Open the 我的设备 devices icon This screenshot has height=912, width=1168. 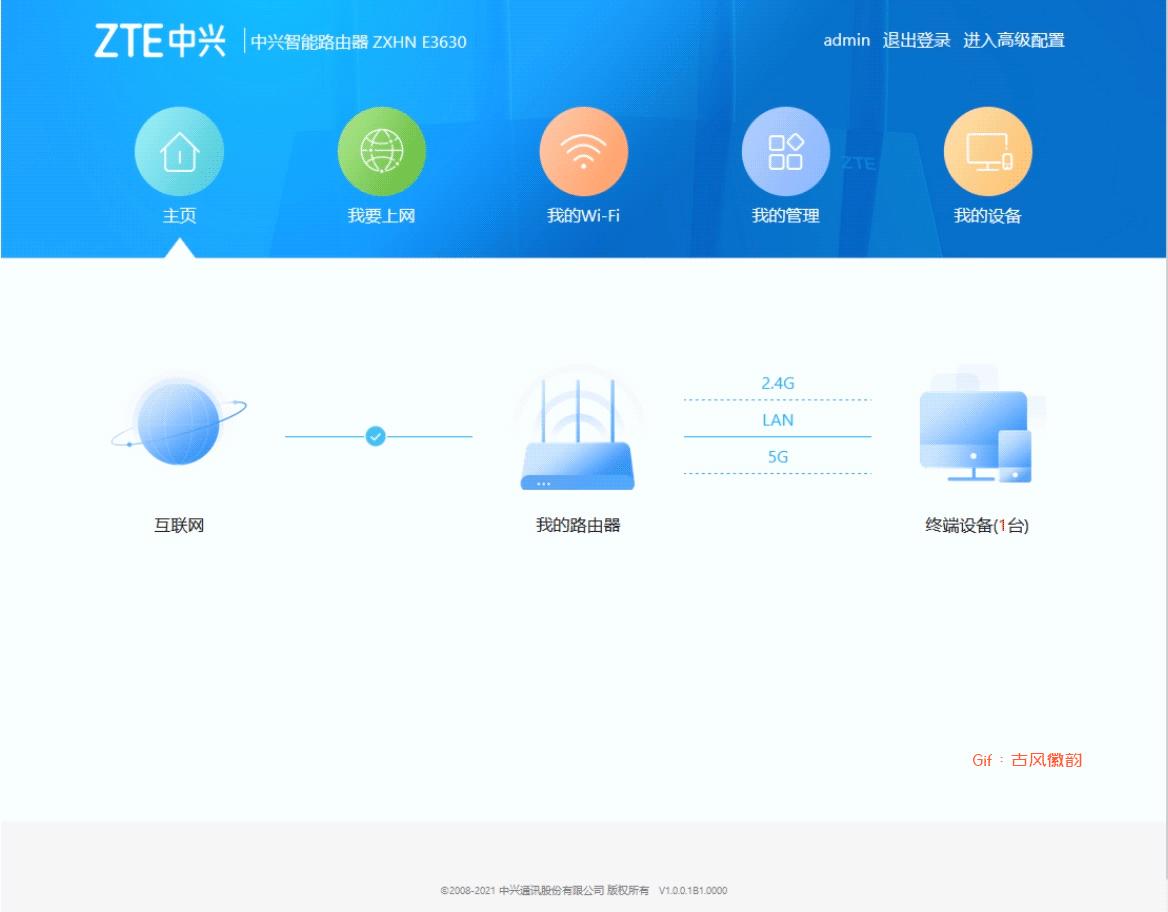(x=988, y=151)
